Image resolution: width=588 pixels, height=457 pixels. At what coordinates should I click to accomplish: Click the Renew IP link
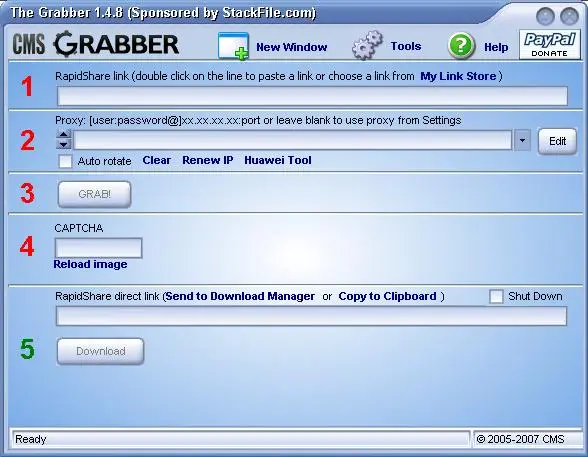(x=208, y=160)
